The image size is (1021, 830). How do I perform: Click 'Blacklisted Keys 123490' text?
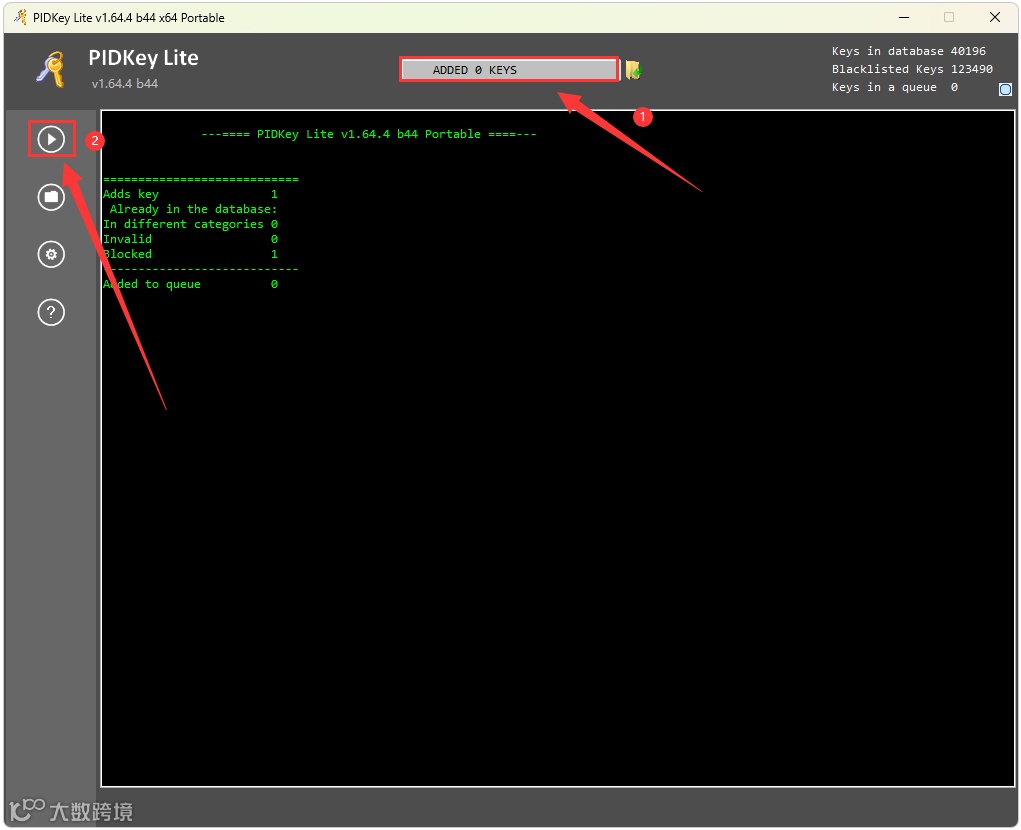click(x=912, y=69)
